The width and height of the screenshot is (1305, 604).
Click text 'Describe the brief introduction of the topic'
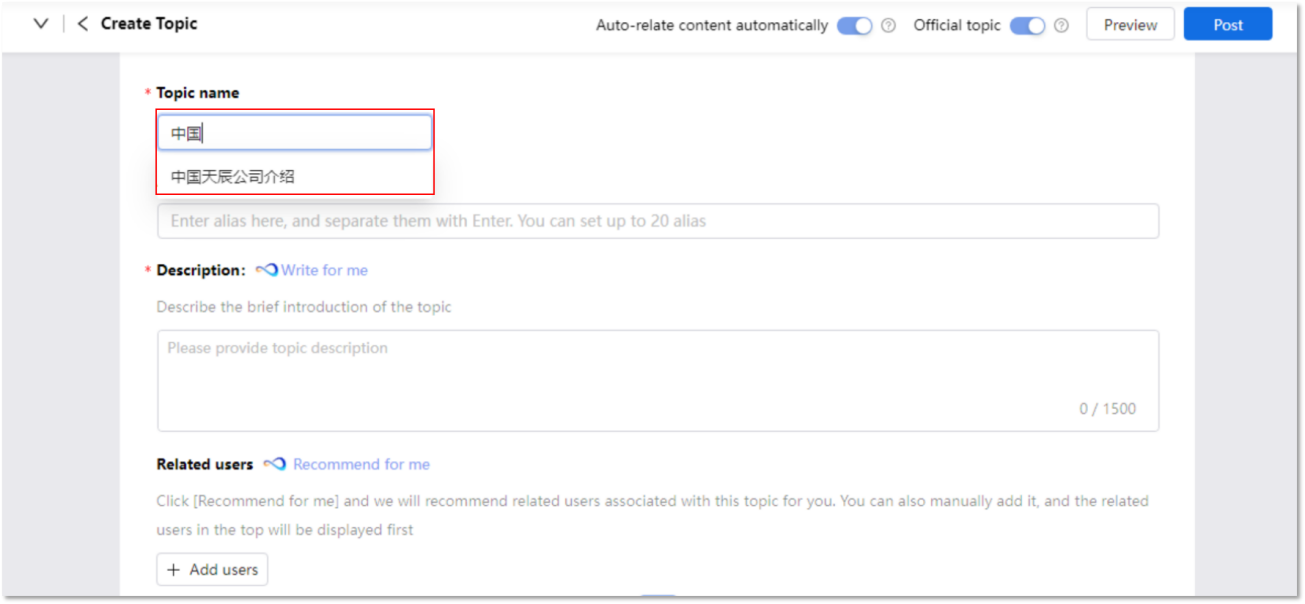click(304, 307)
